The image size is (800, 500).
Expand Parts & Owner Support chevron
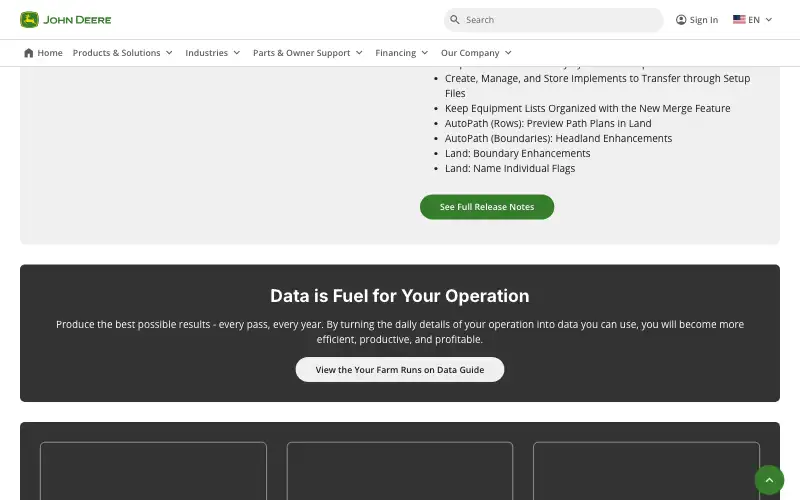359,53
